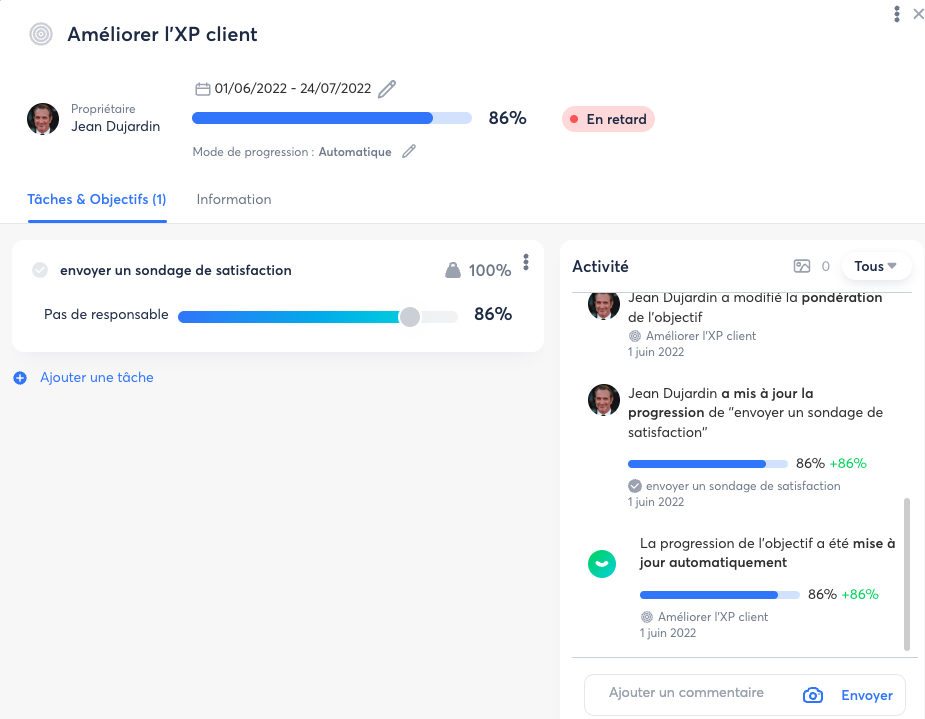Edit the progression mode pencil icon
This screenshot has width=925, height=719.
408,152
